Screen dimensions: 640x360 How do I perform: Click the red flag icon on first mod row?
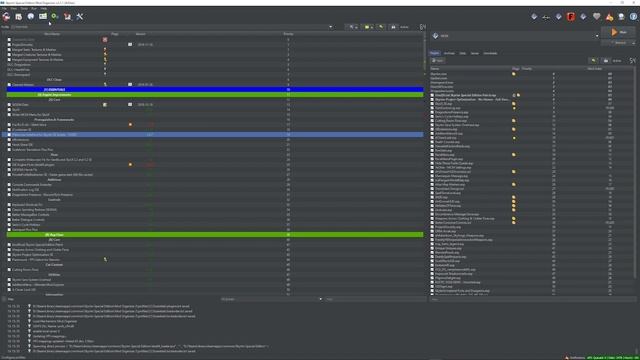coord(105,40)
